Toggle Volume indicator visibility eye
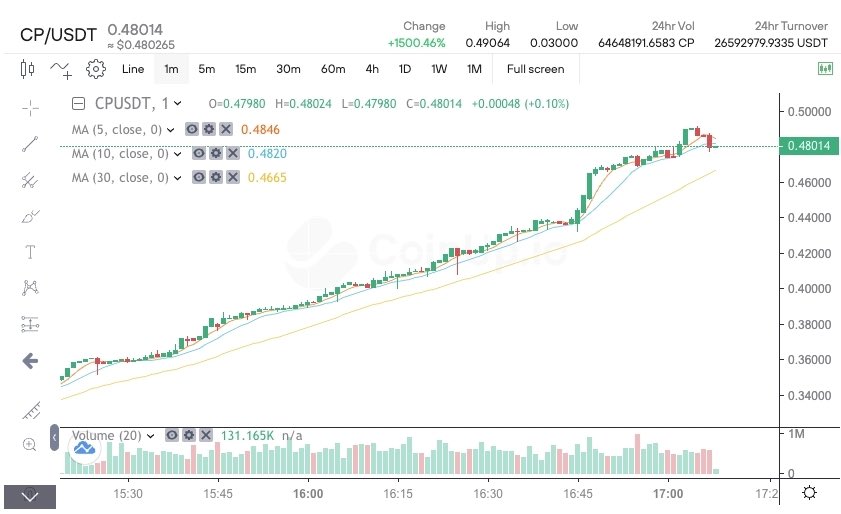Viewport: 841px width, 514px height. pyautogui.click(x=172, y=435)
